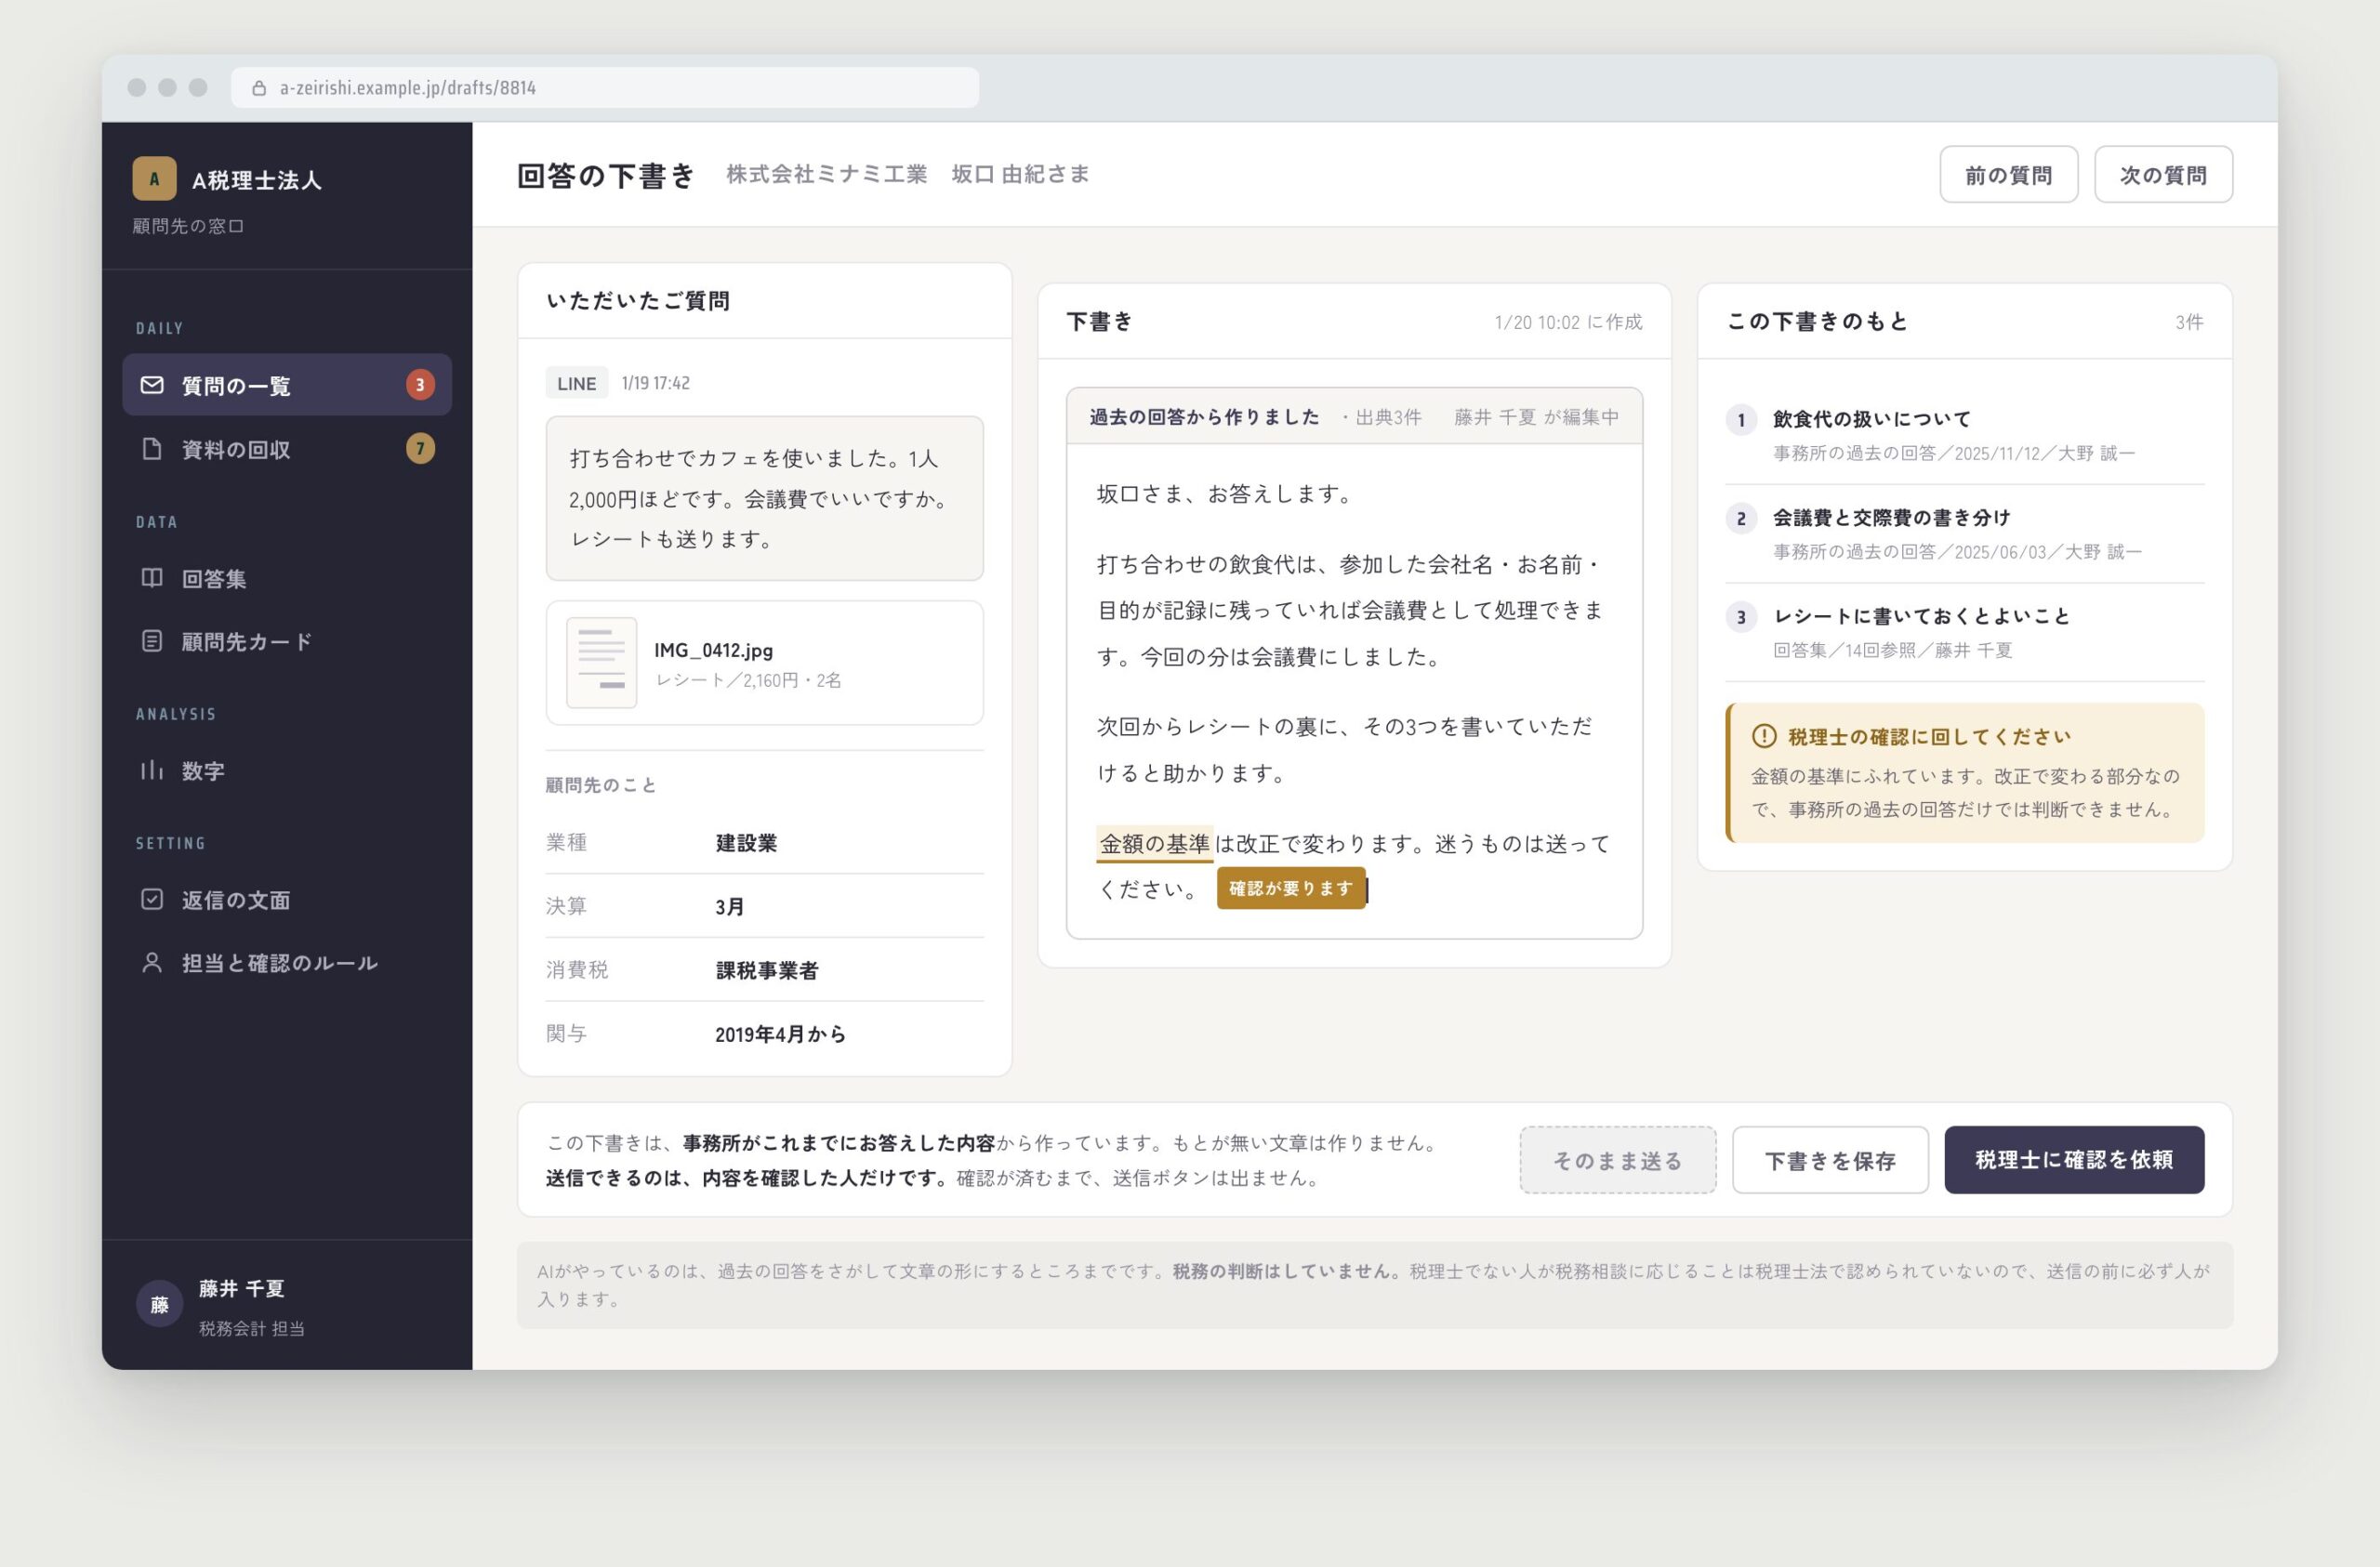Image resolution: width=2380 pixels, height=1567 pixels.
Task: Click the bar chart icon beside 数字
Action: tap(152, 770)
